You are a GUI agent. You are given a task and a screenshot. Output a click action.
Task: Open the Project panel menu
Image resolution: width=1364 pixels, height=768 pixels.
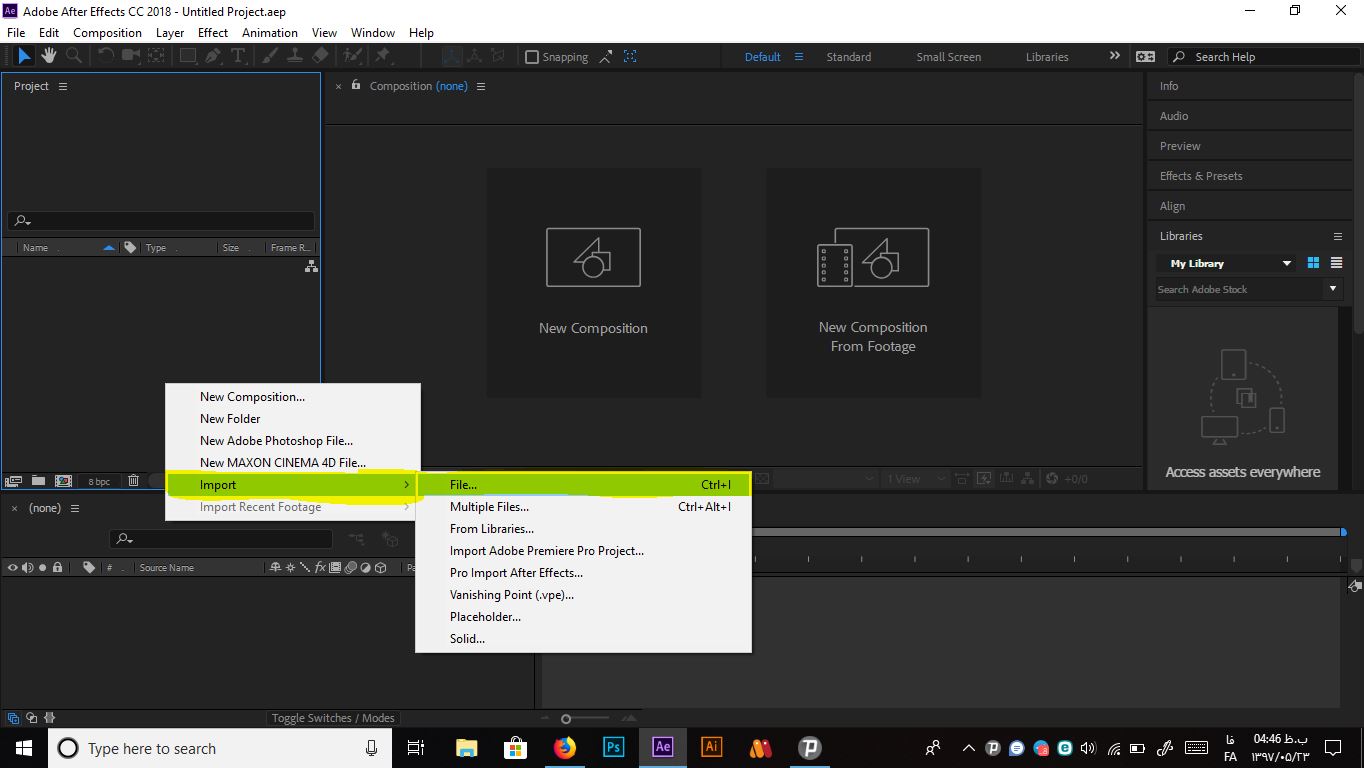(63, 86)
